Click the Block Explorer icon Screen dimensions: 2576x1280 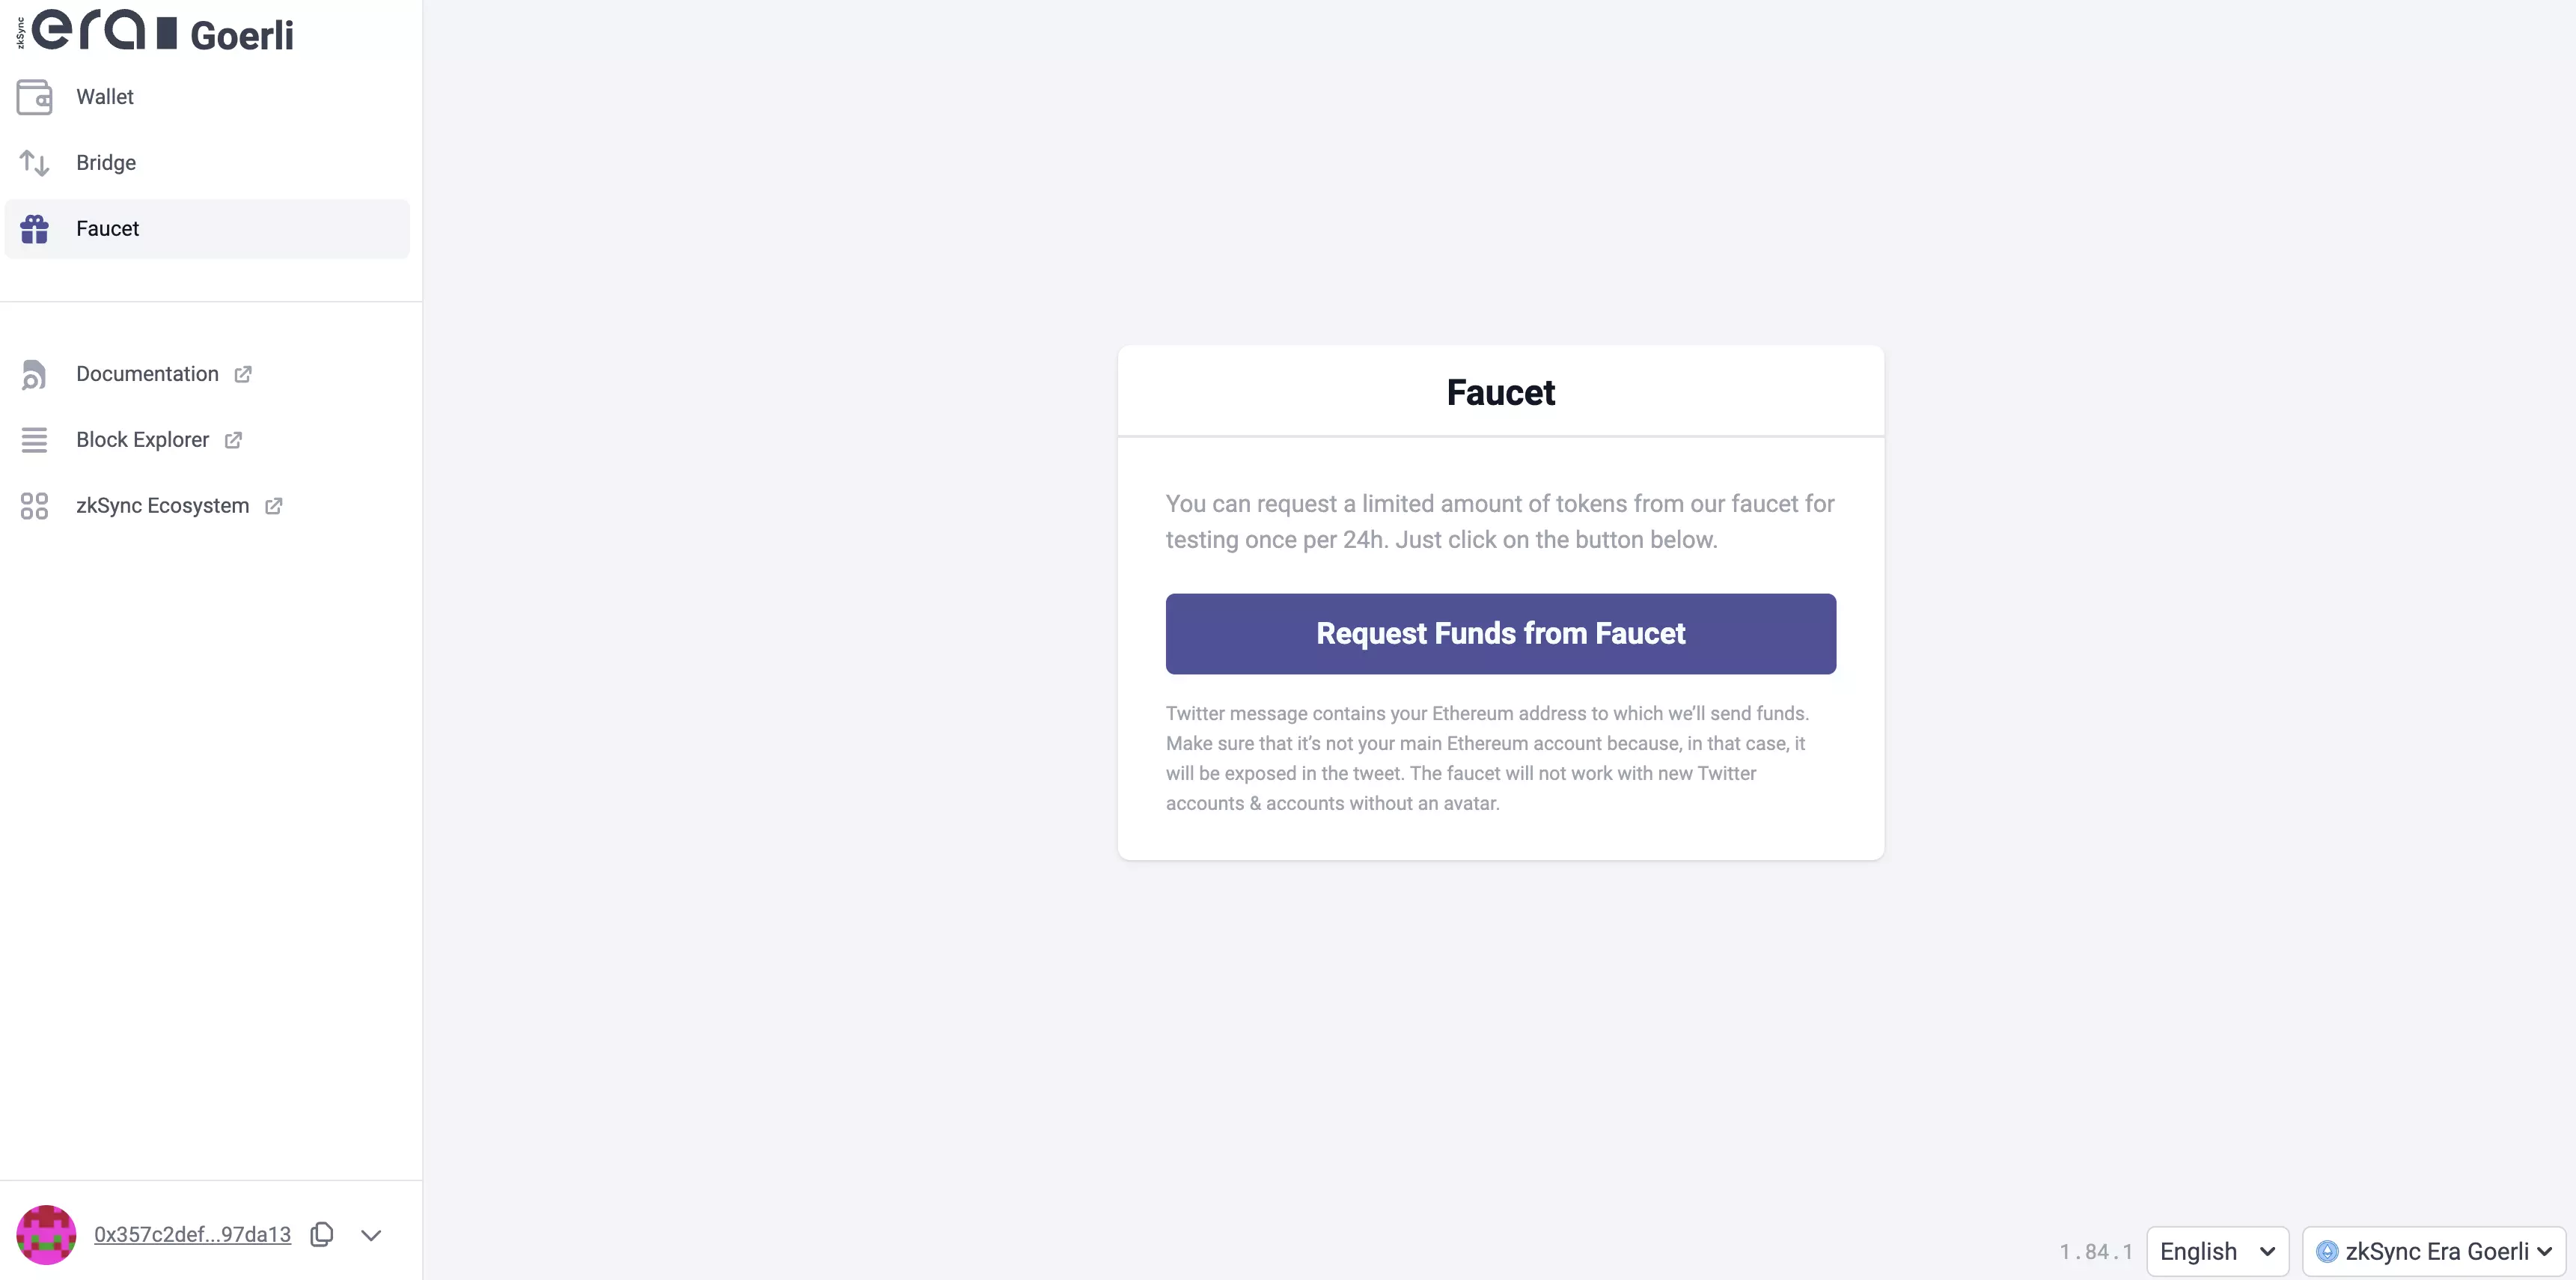[34, 440]
